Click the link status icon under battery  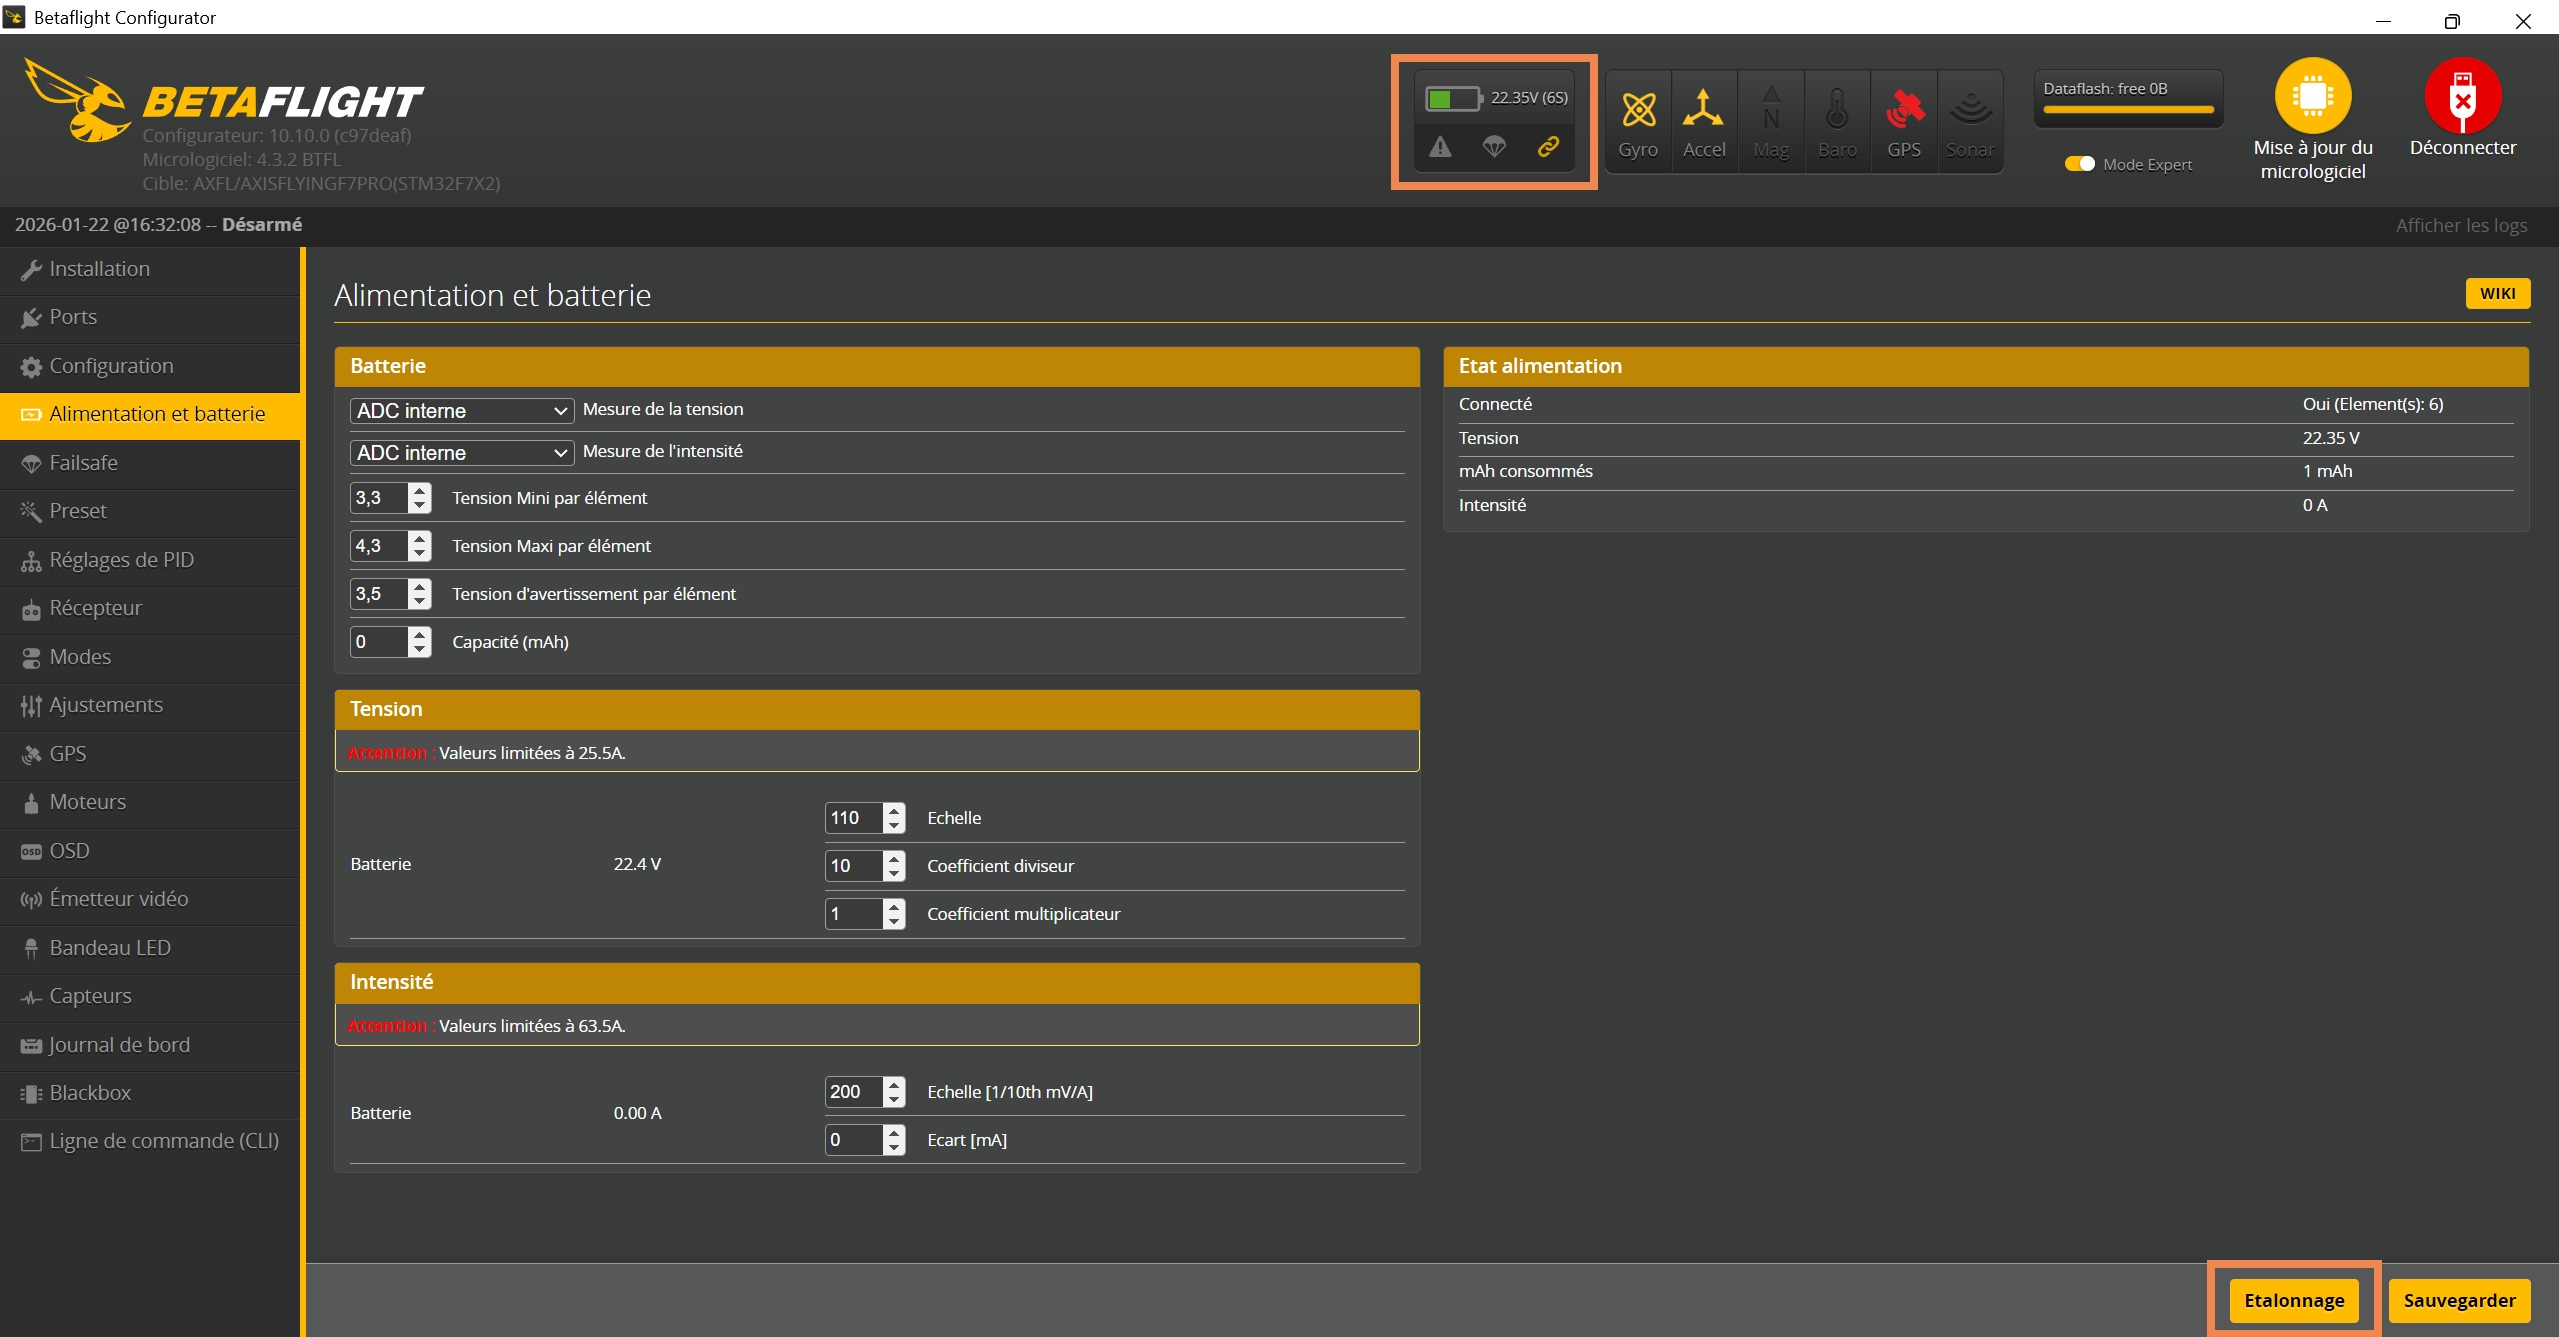click(1548, 147)
